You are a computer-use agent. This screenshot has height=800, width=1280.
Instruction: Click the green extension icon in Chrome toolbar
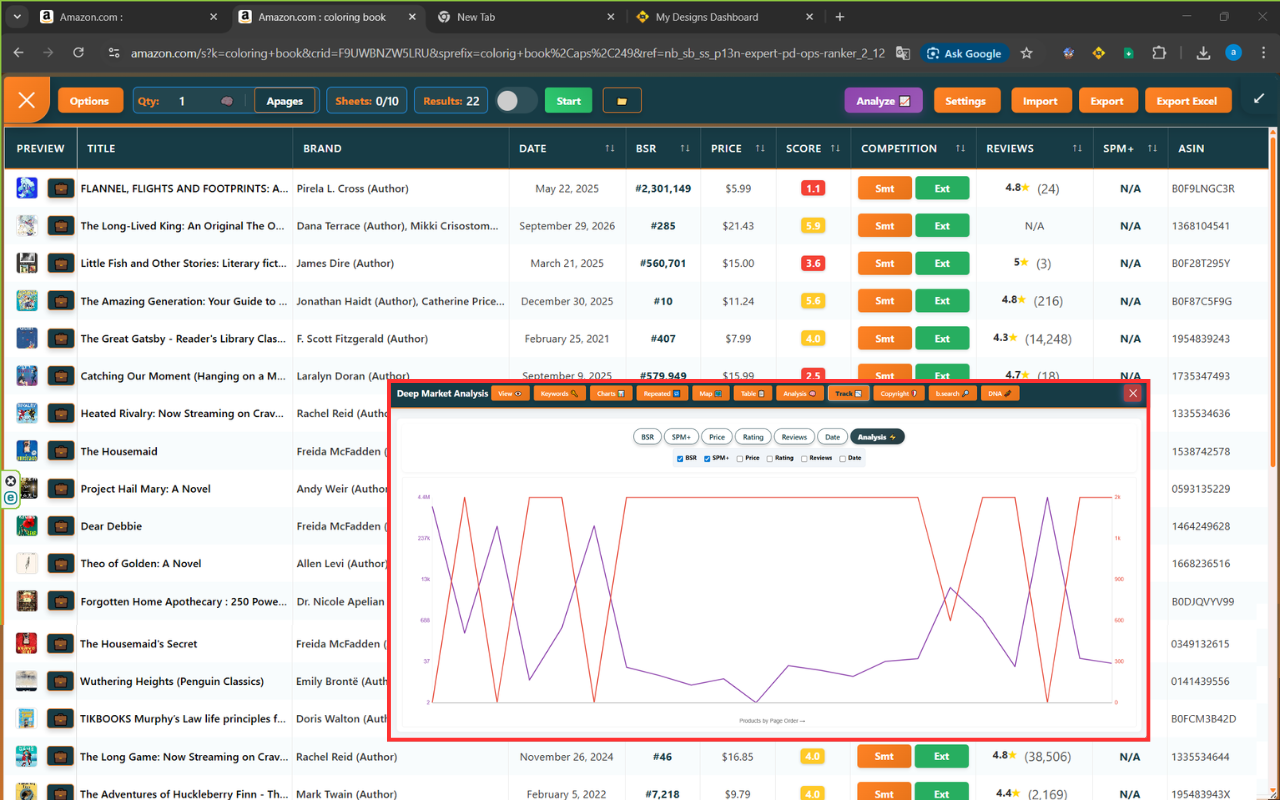[x=1128, y=53]
